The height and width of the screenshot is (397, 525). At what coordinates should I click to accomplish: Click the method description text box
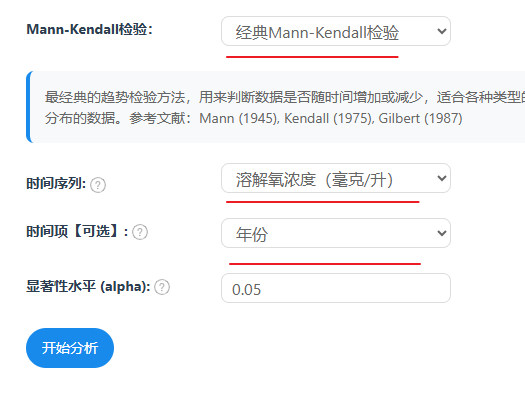pyautogui.click(x=276, y=107)
